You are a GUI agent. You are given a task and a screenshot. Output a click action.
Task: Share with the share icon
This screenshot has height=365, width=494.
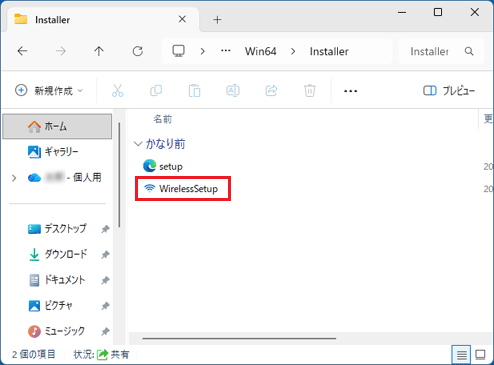point(271,90)
